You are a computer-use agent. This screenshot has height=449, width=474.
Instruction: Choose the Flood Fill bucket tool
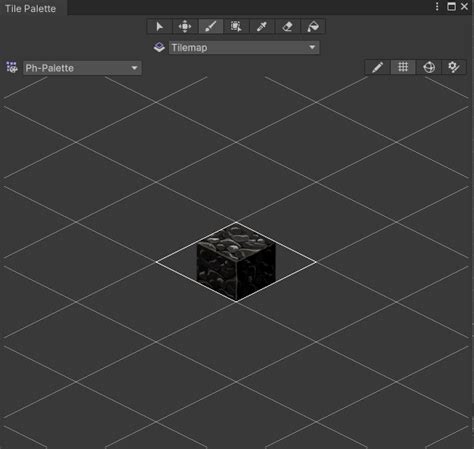[x=313, y=26]
